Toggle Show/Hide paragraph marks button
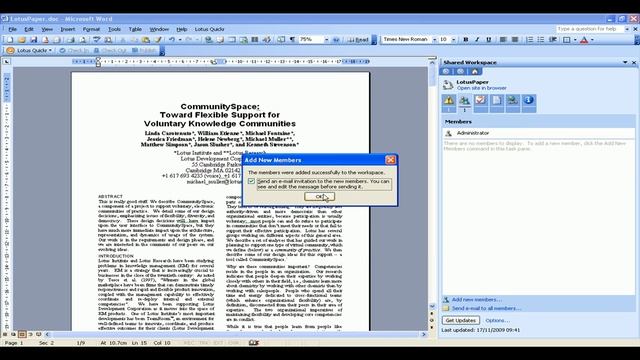Screen dimensions: 640x360 coord(293,40)
